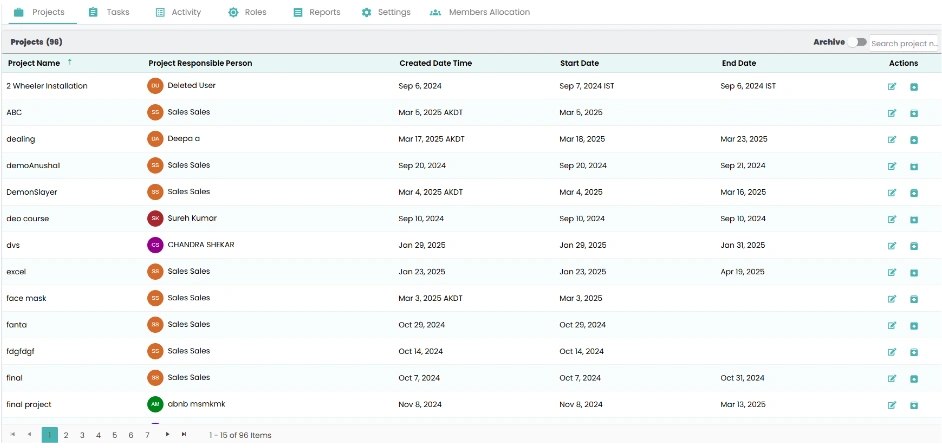The width and height of the screenshot is (942, 448).
Task: Select current page 1 button
Action: pos(50,435)
